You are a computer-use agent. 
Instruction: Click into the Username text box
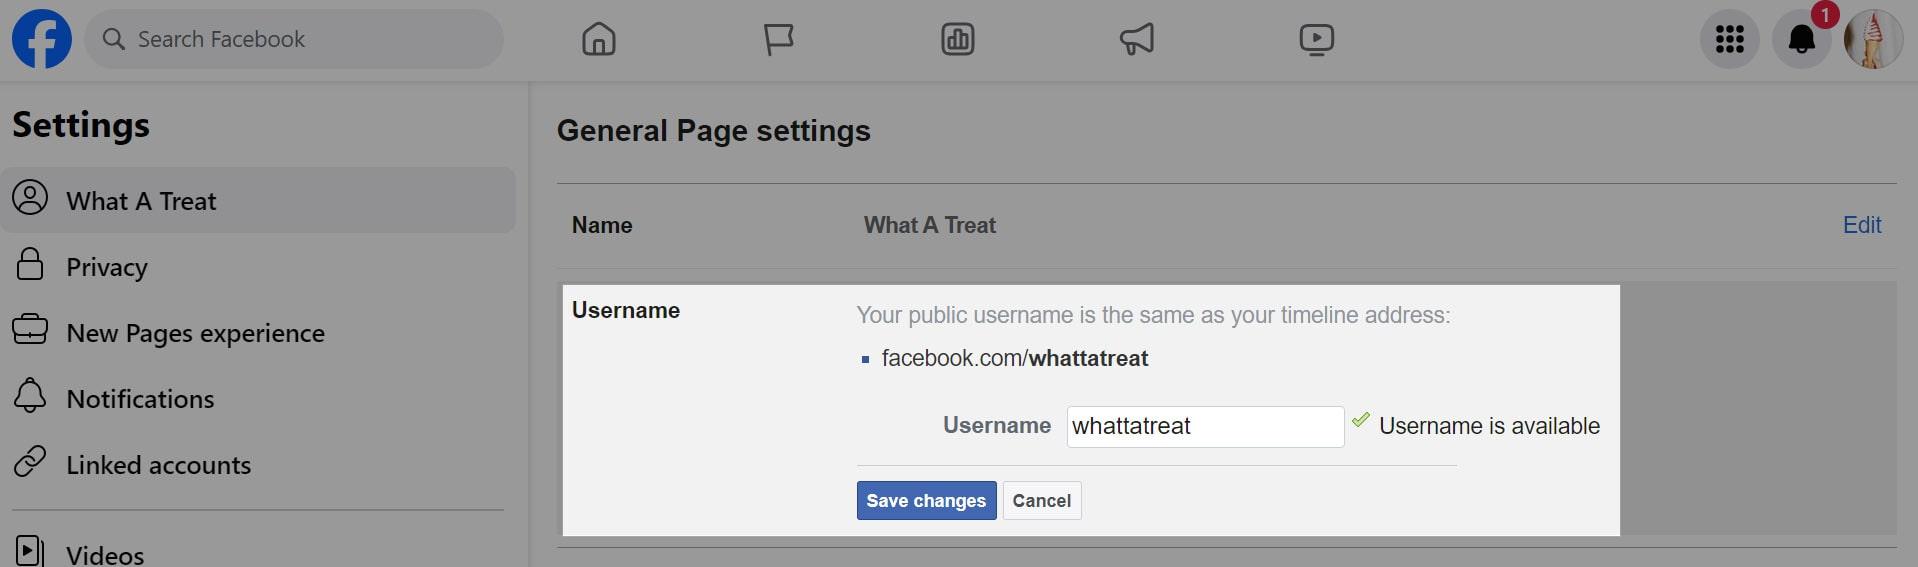(1204, 427)
